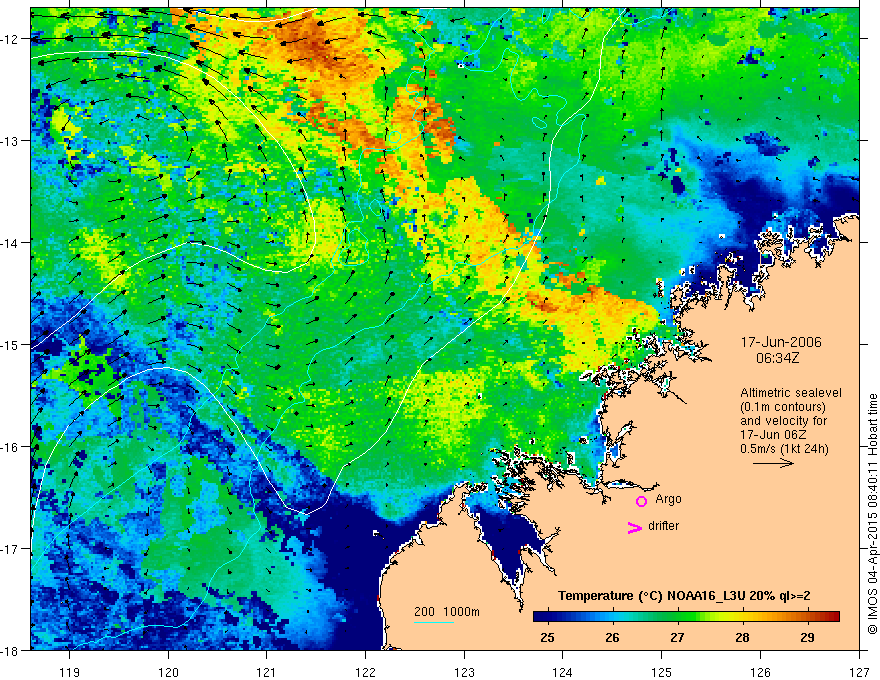
Task: Click the '-12' latitude axis label
Action: pyautogui.click(x=10, y=39)
